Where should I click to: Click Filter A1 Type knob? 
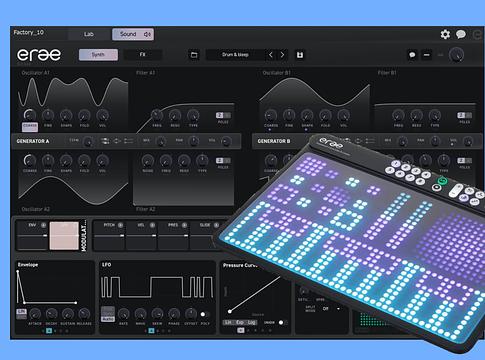pyautogui.click(x=193, y=116)
